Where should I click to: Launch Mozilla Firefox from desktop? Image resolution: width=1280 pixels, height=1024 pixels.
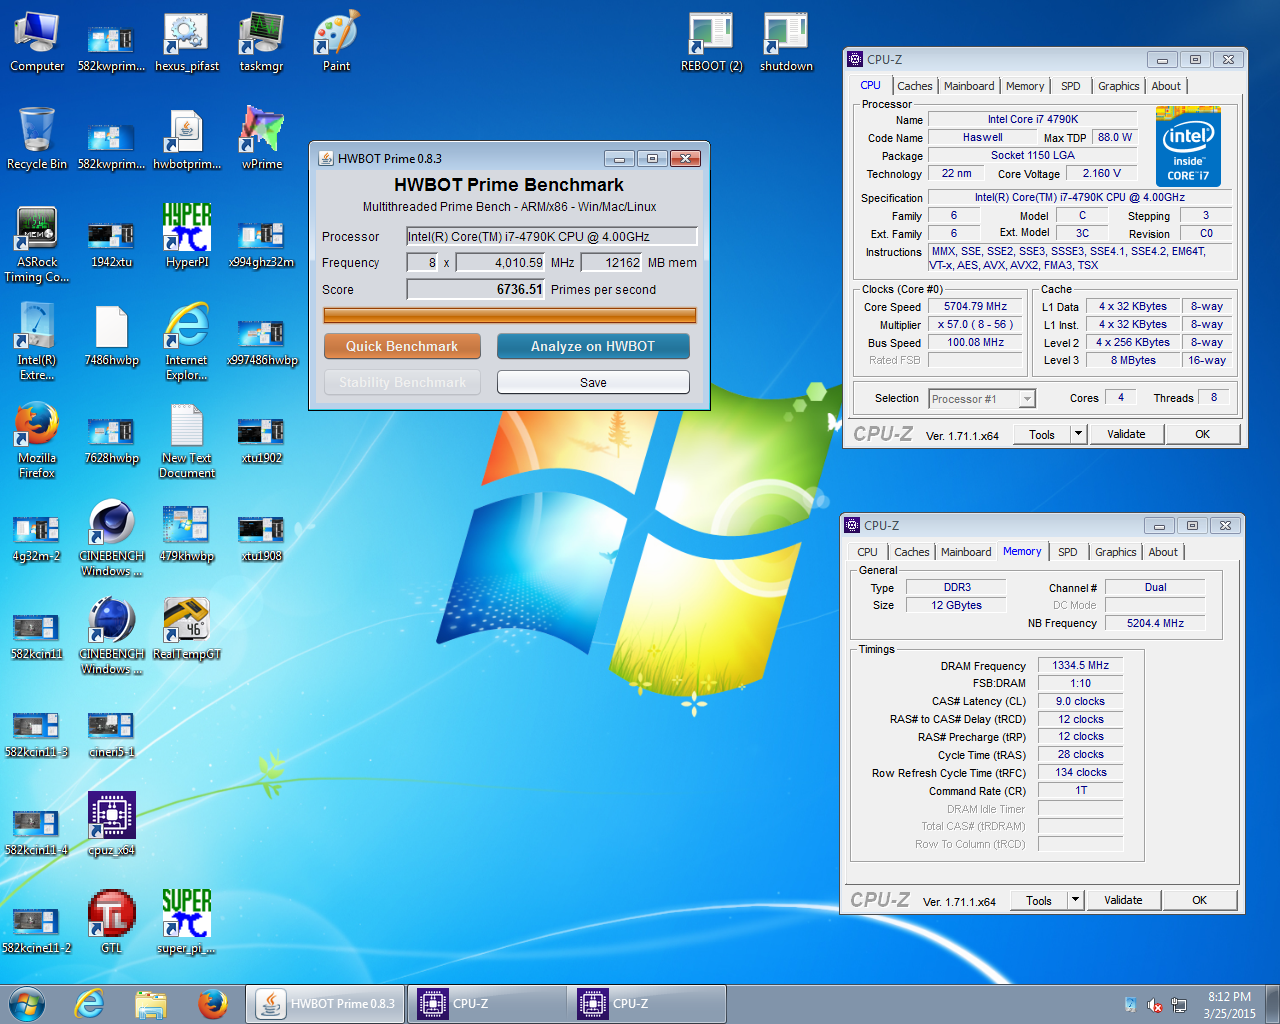[37, 440]
